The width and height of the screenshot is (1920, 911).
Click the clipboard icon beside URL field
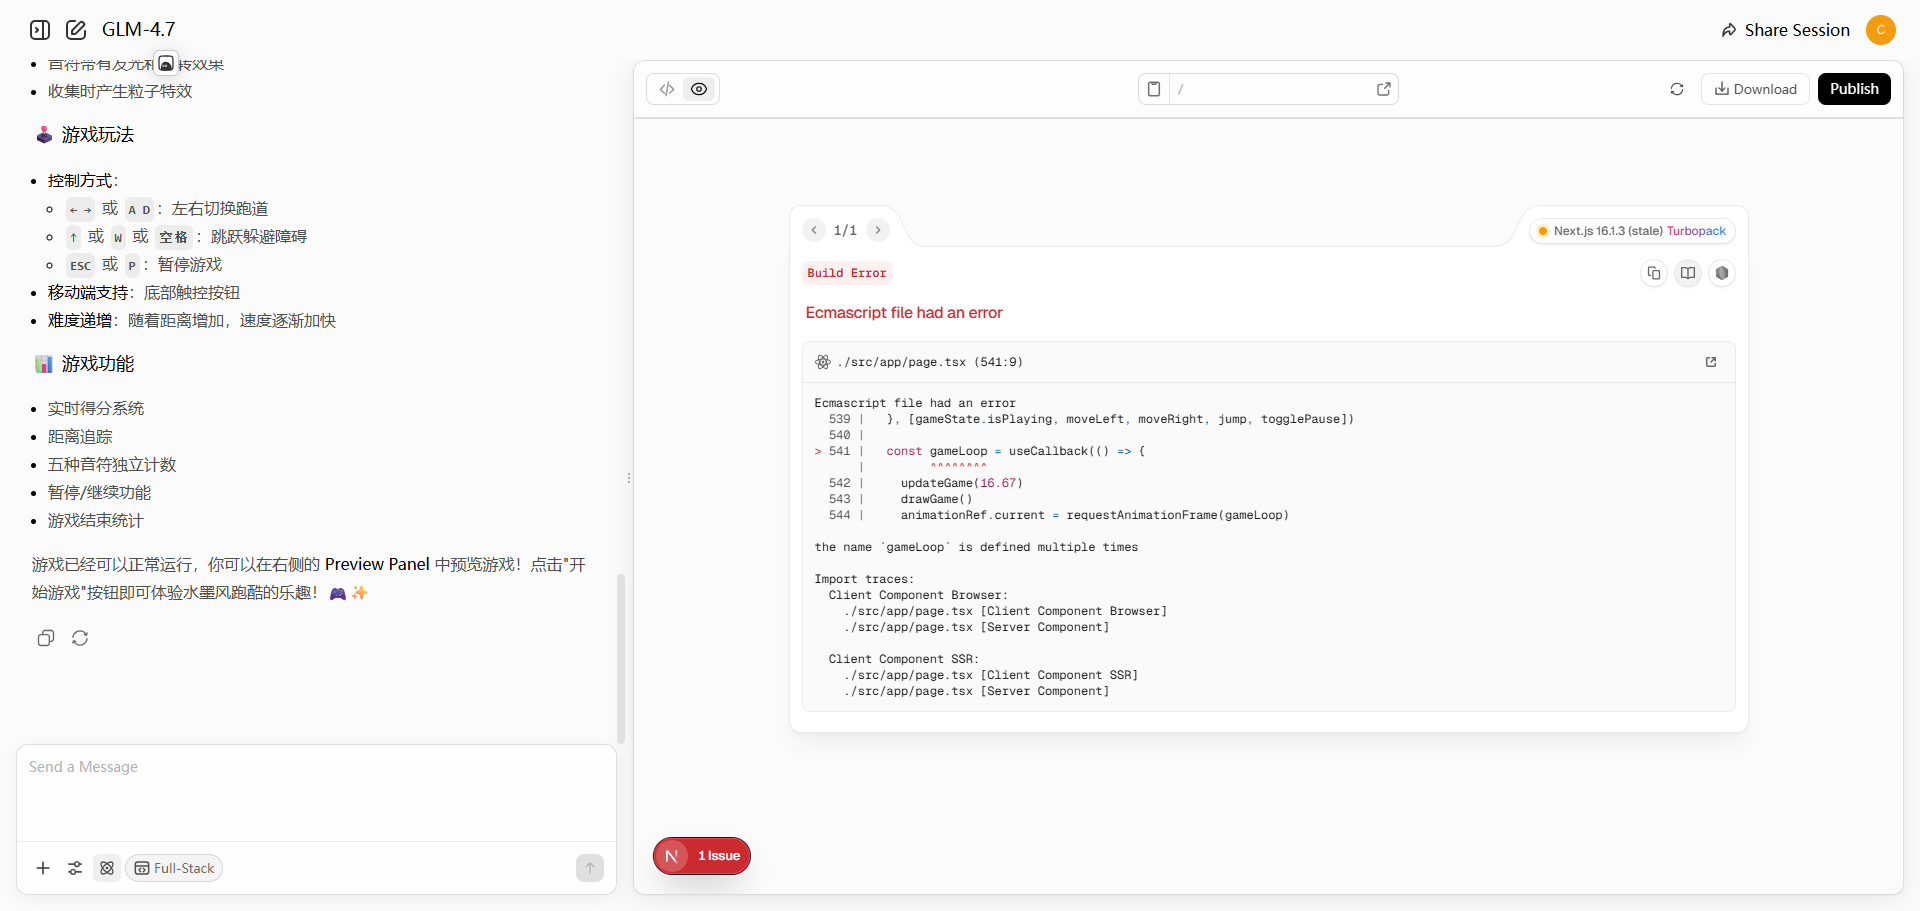1154,89
